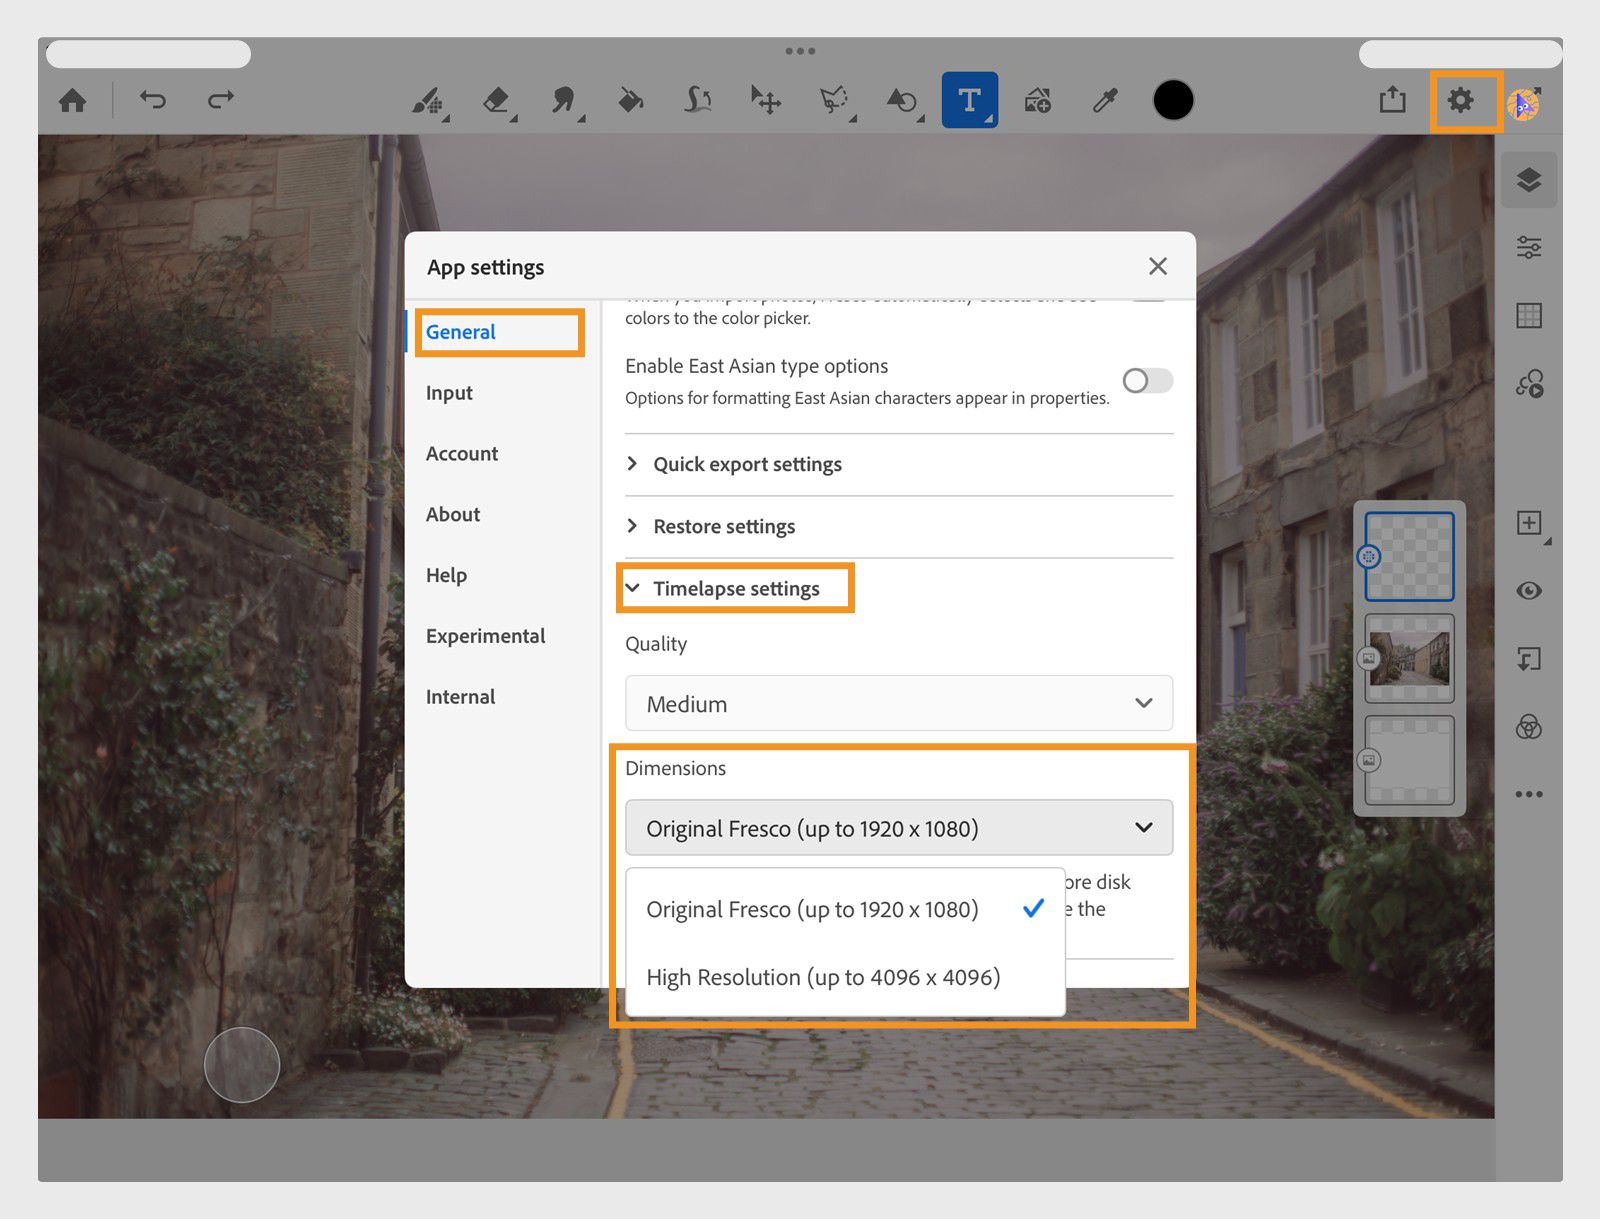Viewport: 1600px width, 1219px height.
Task: Select the Paint bucket fill tool
Action: tap(630, 100)
